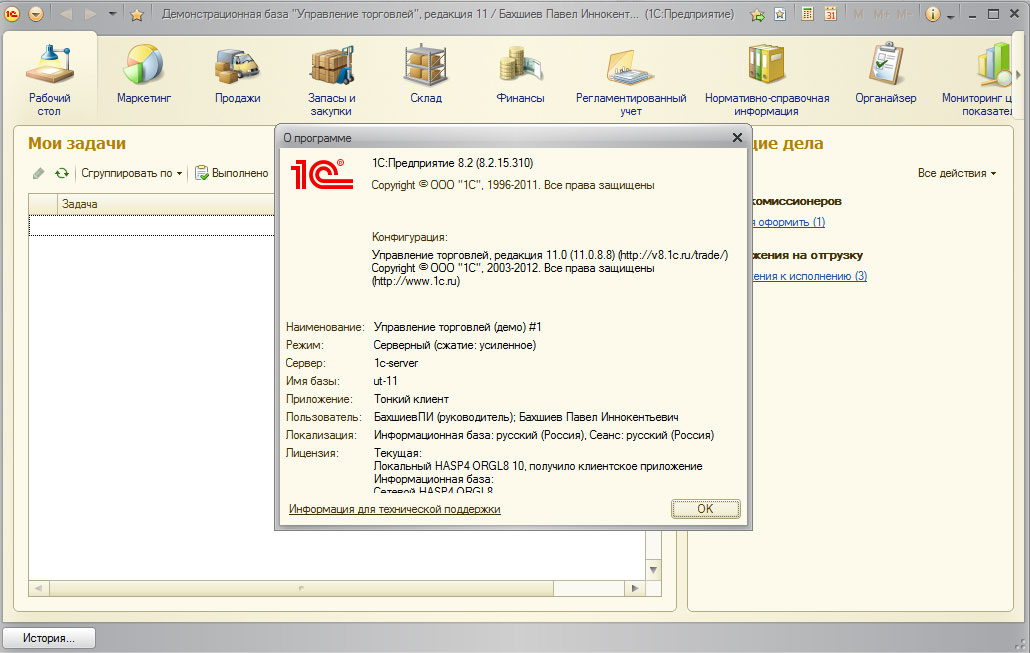This screenshot has width=1030, height=653.
Task: Click the Задача column header
Action: (166, 204)
